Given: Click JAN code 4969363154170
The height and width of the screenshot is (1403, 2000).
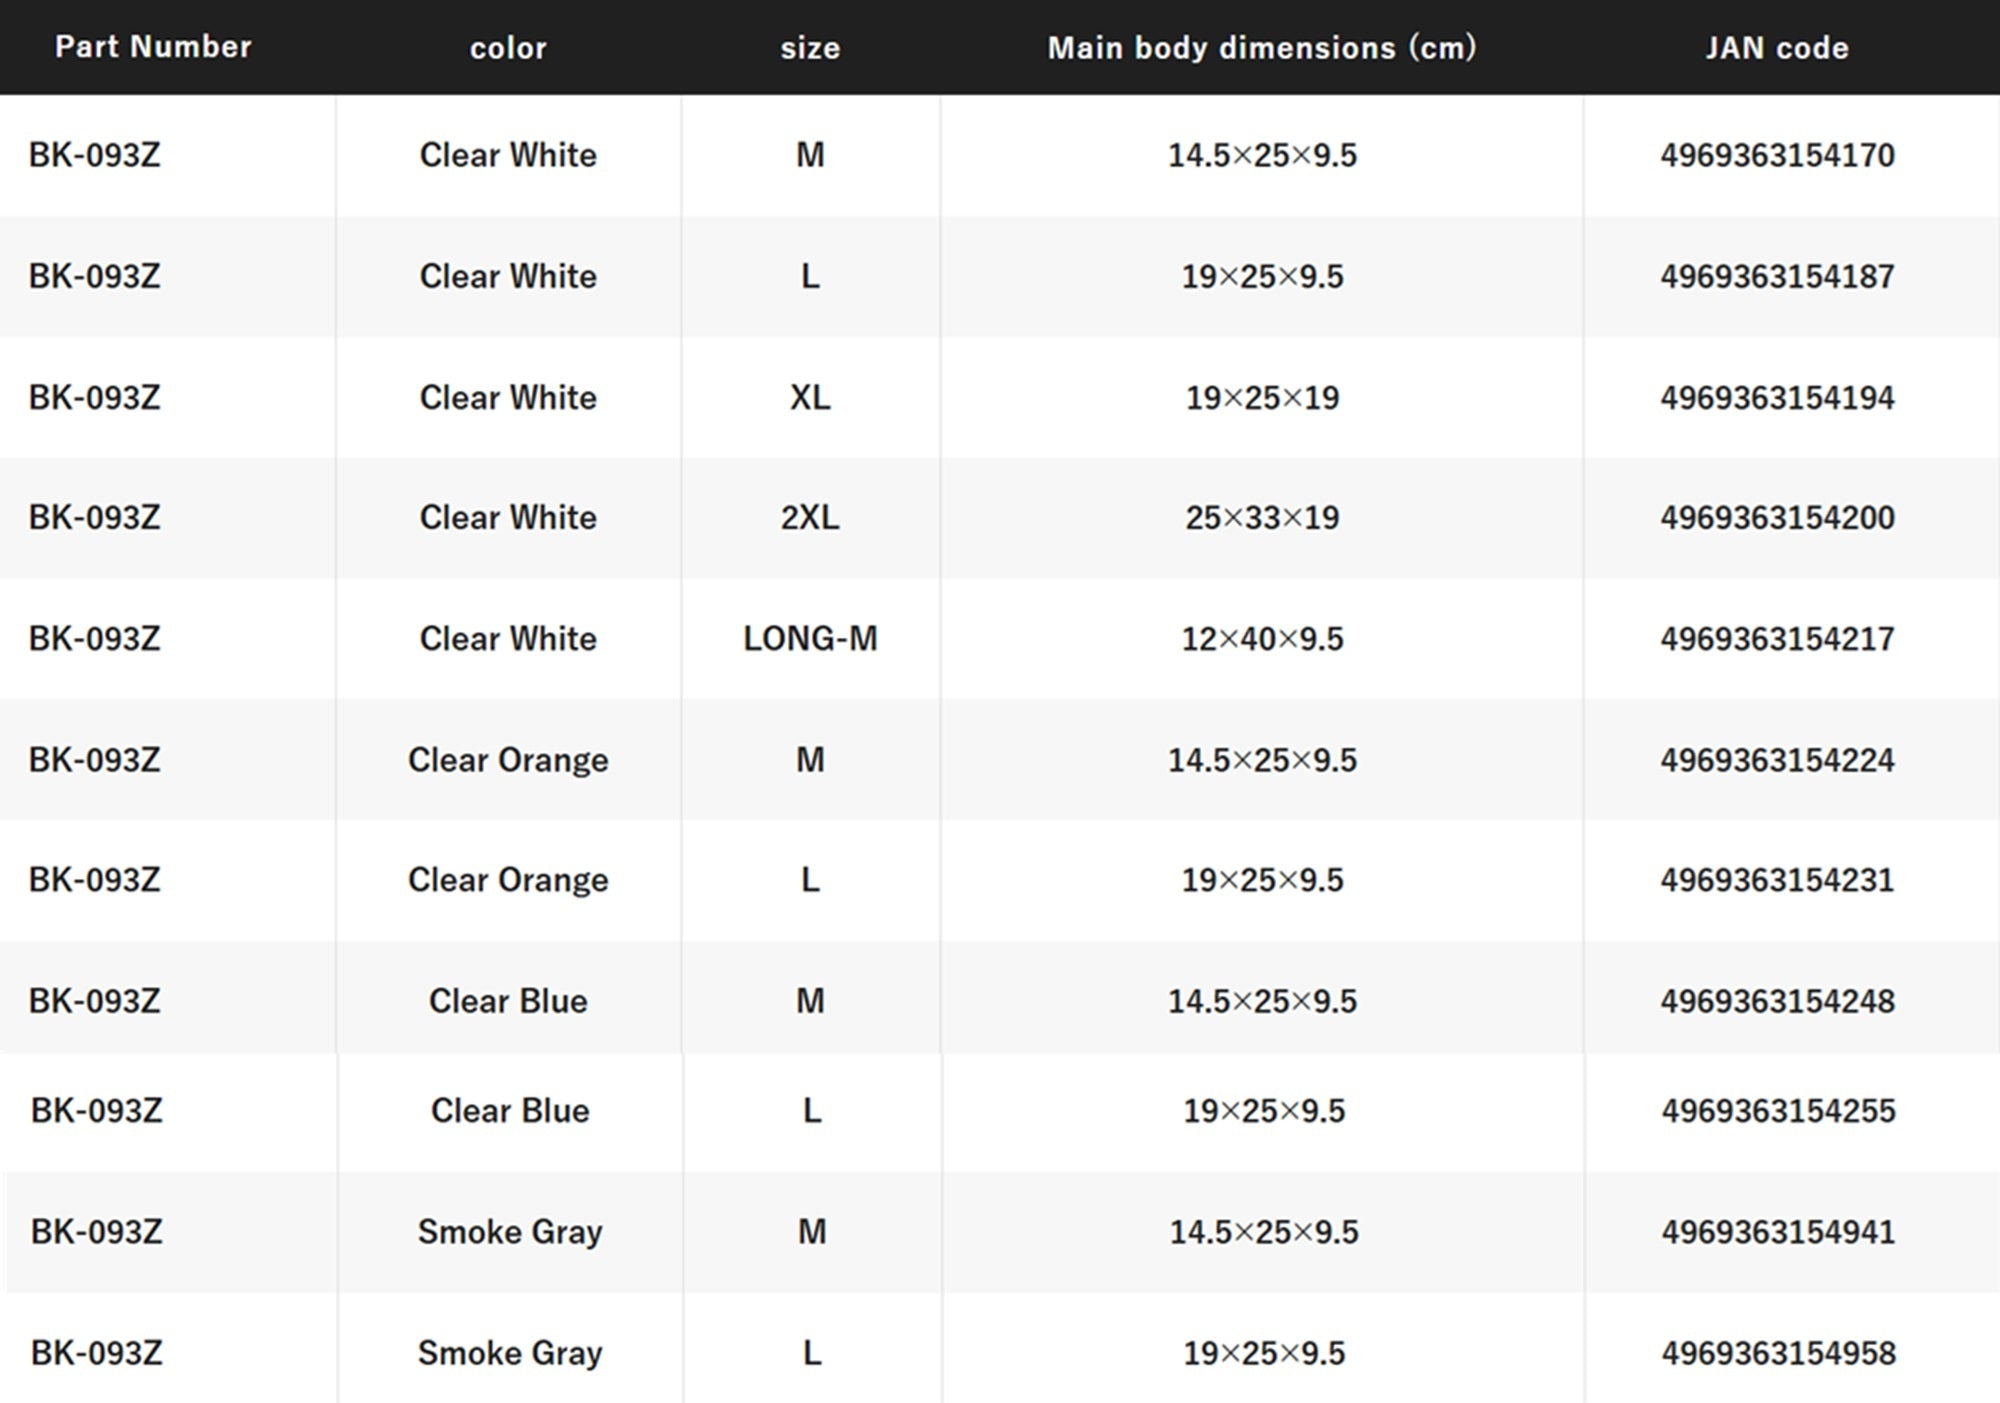Looking at the screenshot, I should click(1777, 155).
